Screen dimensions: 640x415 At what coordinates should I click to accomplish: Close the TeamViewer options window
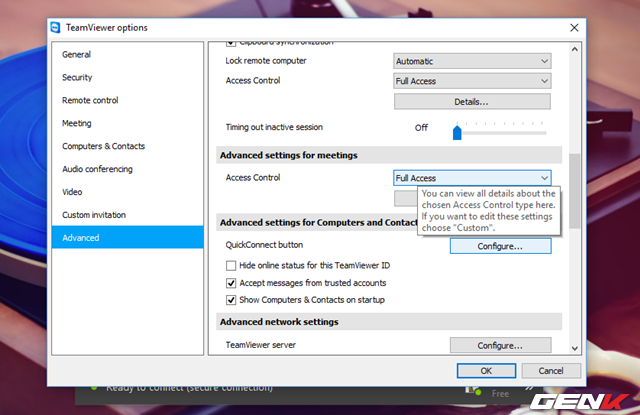pyautogui.click(x=574, y=27)
